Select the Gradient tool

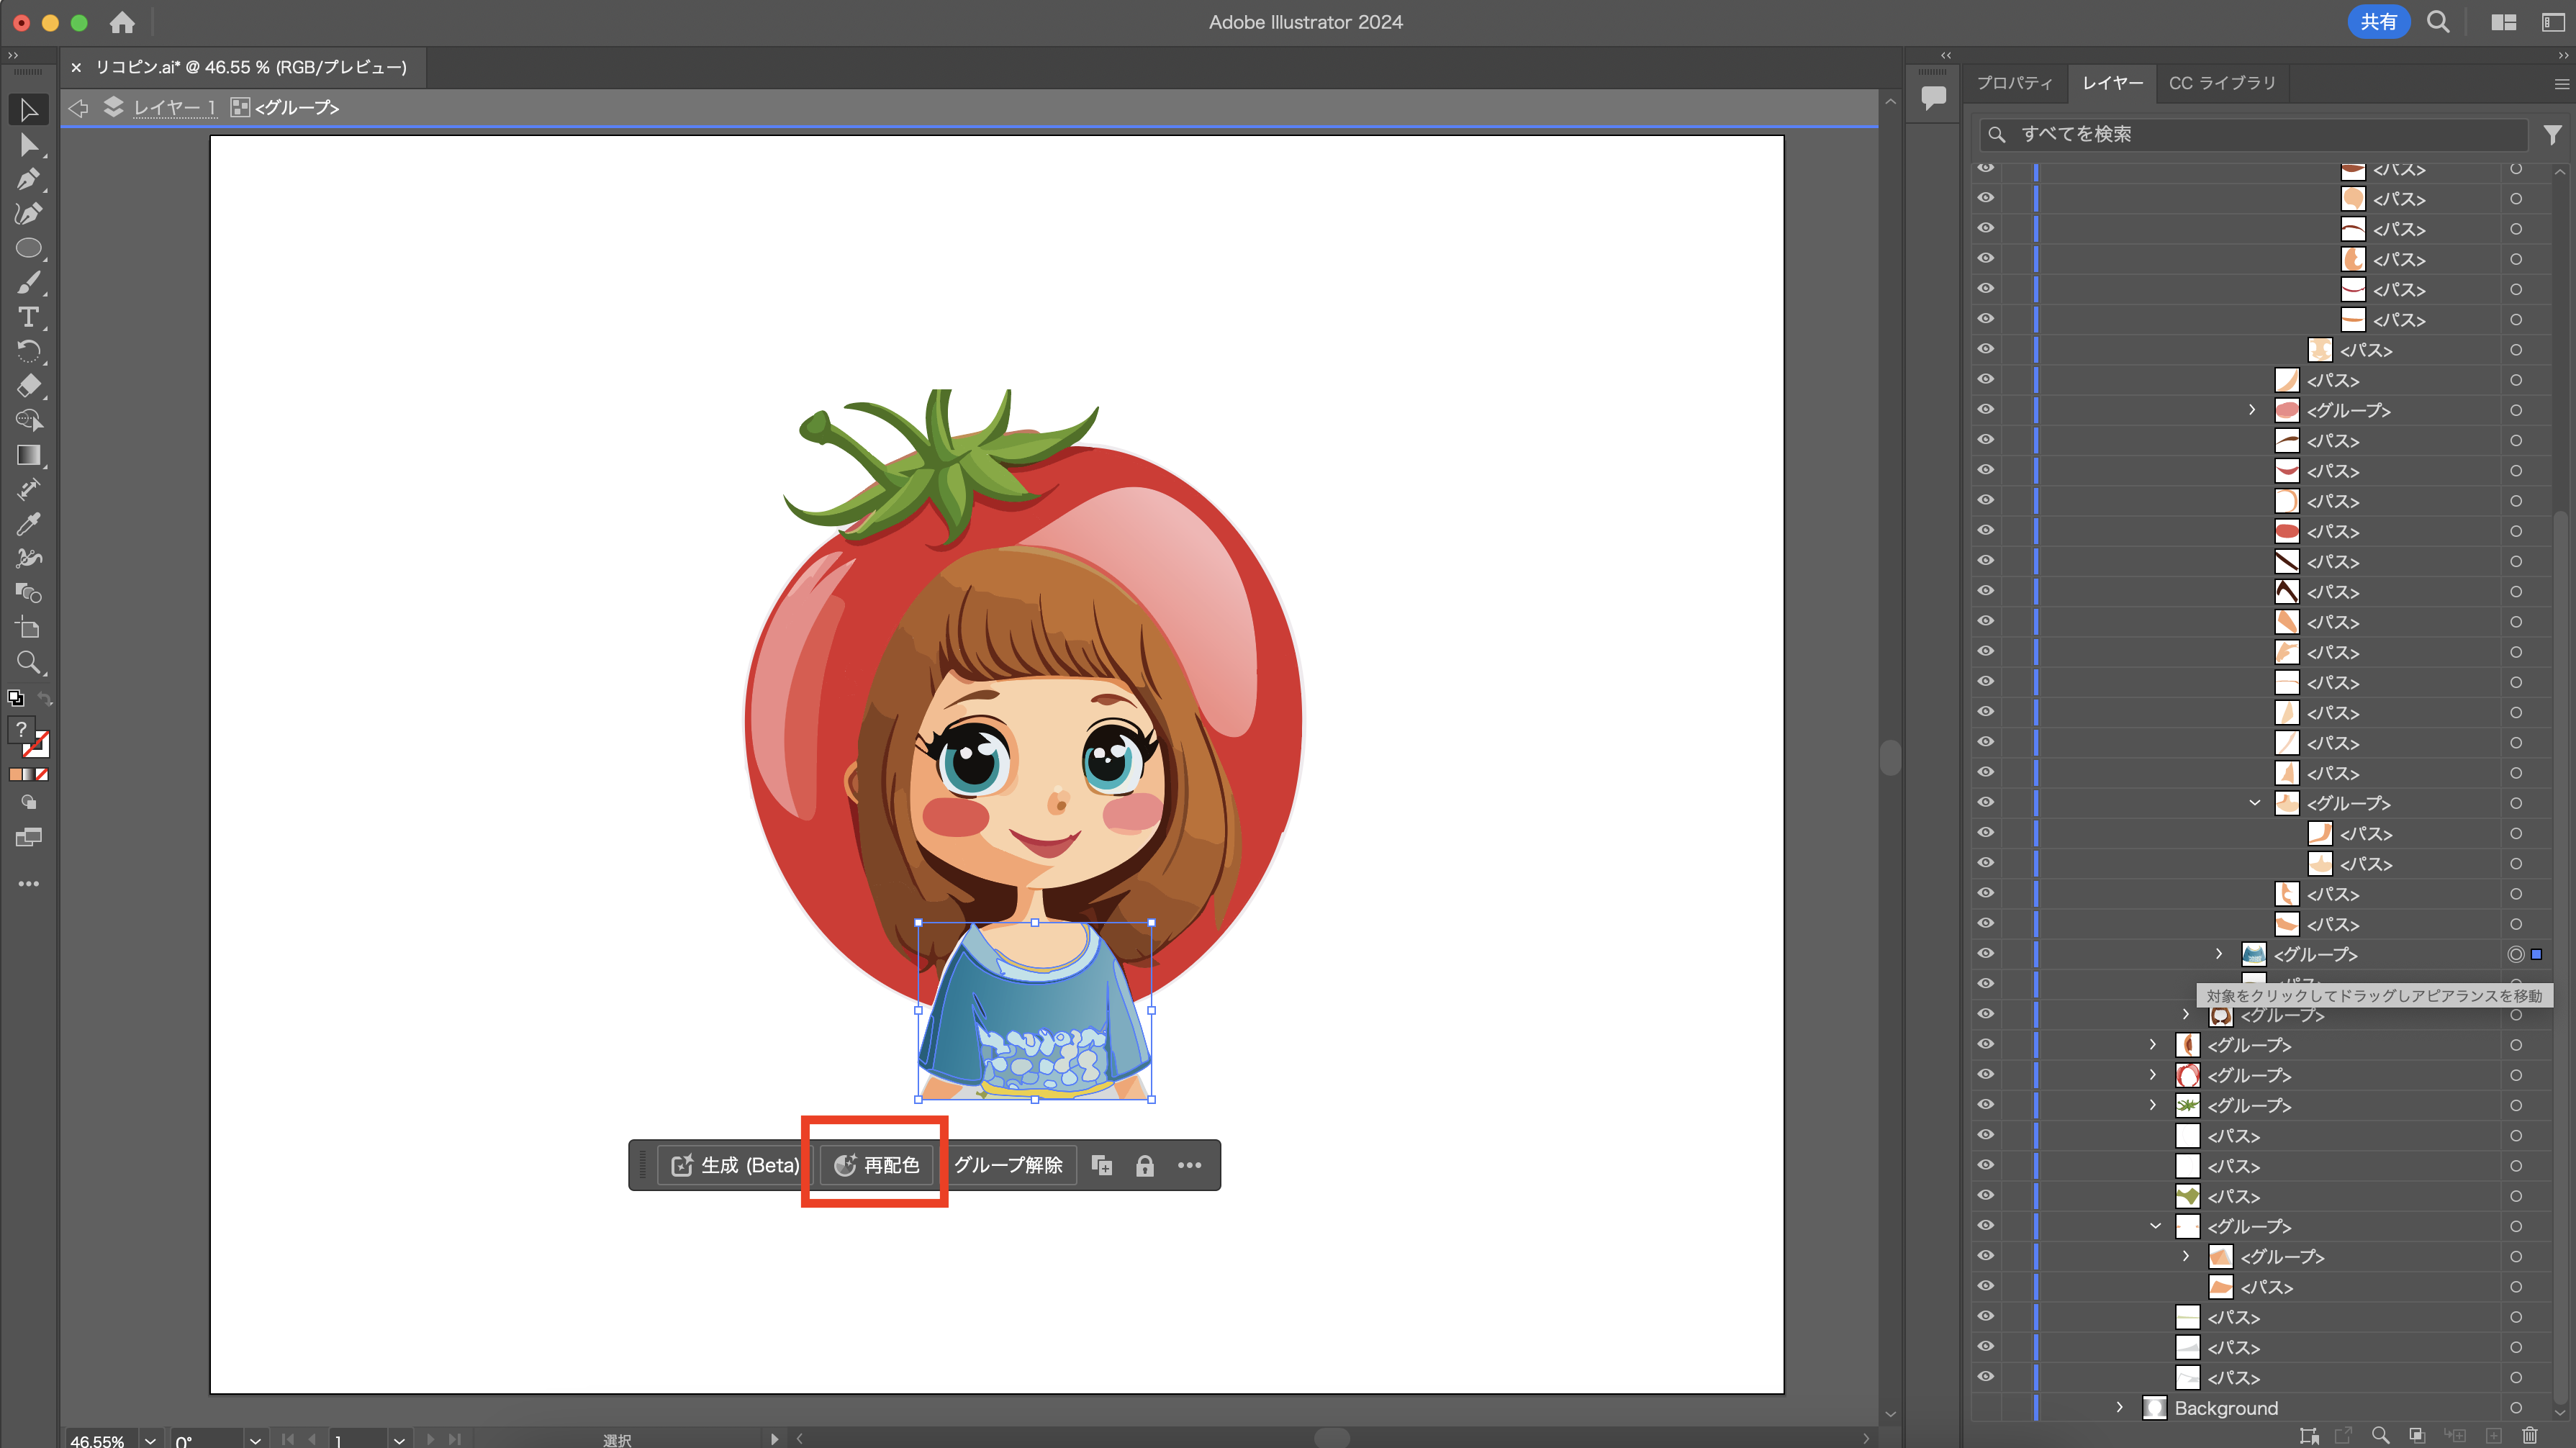coord(28,455)
